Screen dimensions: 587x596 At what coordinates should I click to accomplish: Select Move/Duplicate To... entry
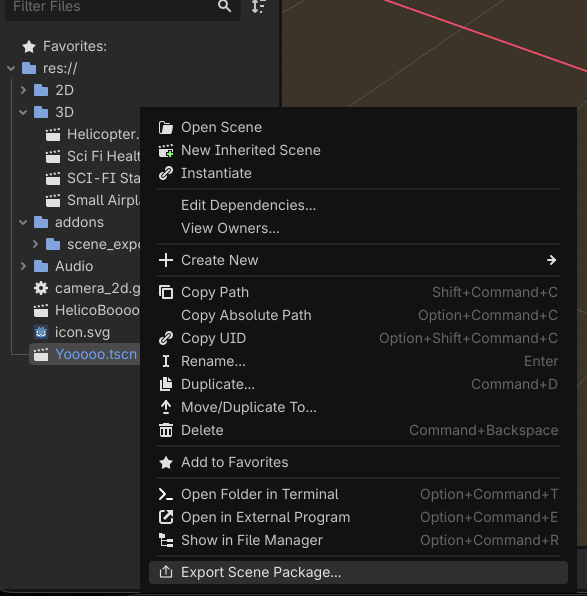(359, 407)
